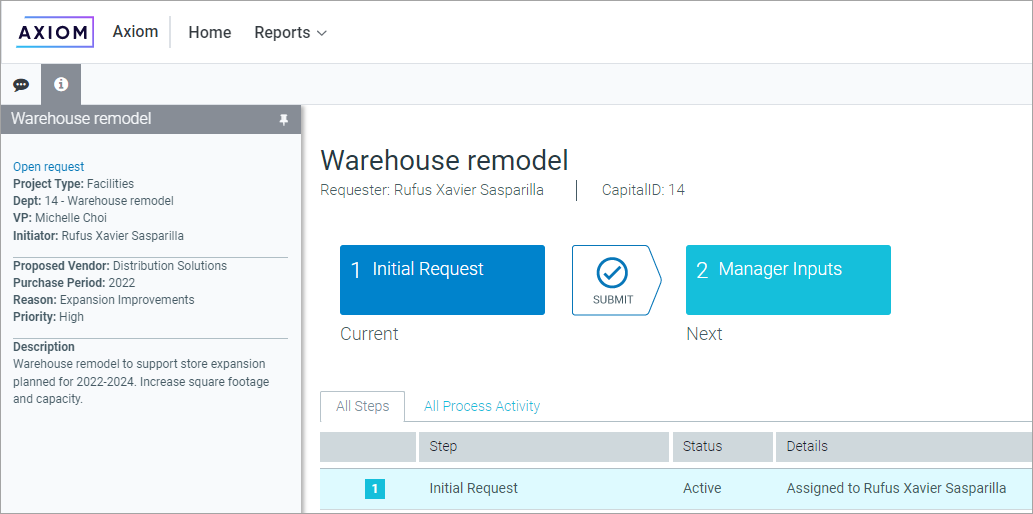Open the comments speech bubble tab
Image resolution: width=1033 pixels, height=514 pixels.
pos(21,85)
